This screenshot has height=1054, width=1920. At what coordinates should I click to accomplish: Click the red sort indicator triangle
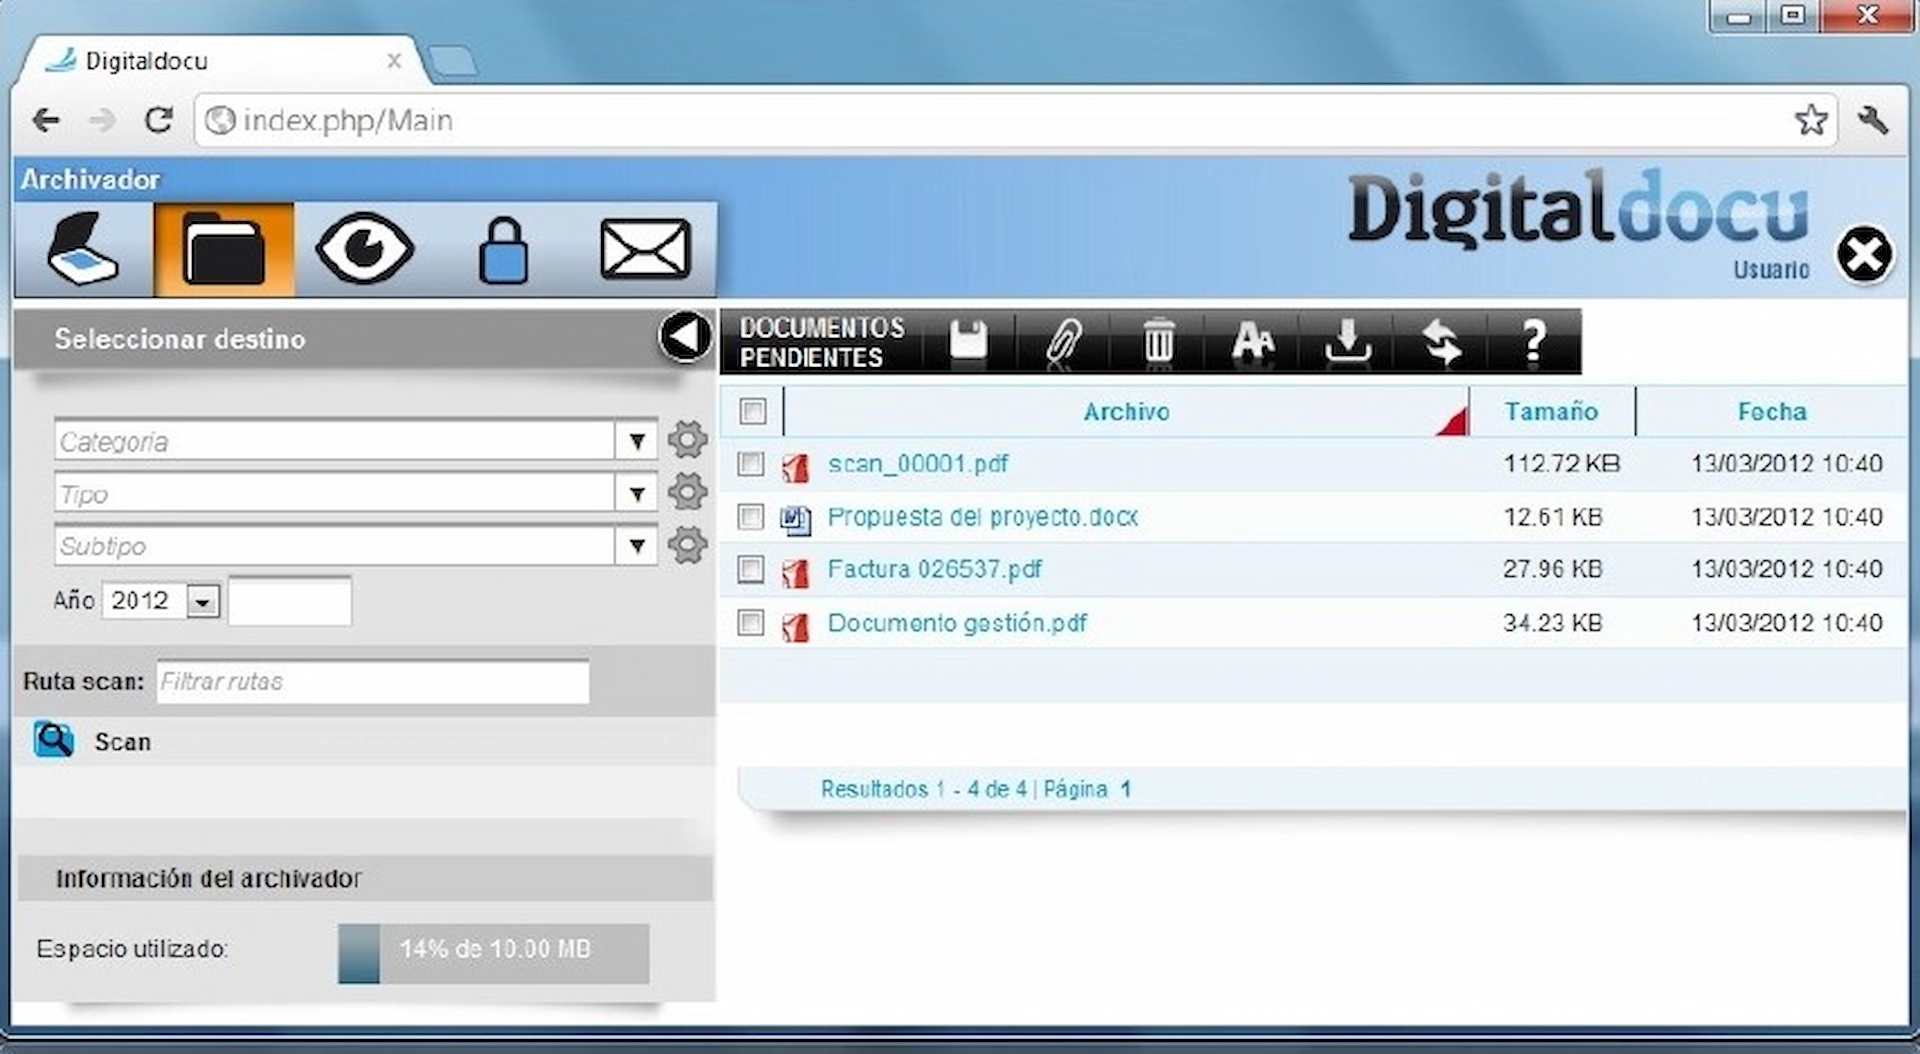1453,422
